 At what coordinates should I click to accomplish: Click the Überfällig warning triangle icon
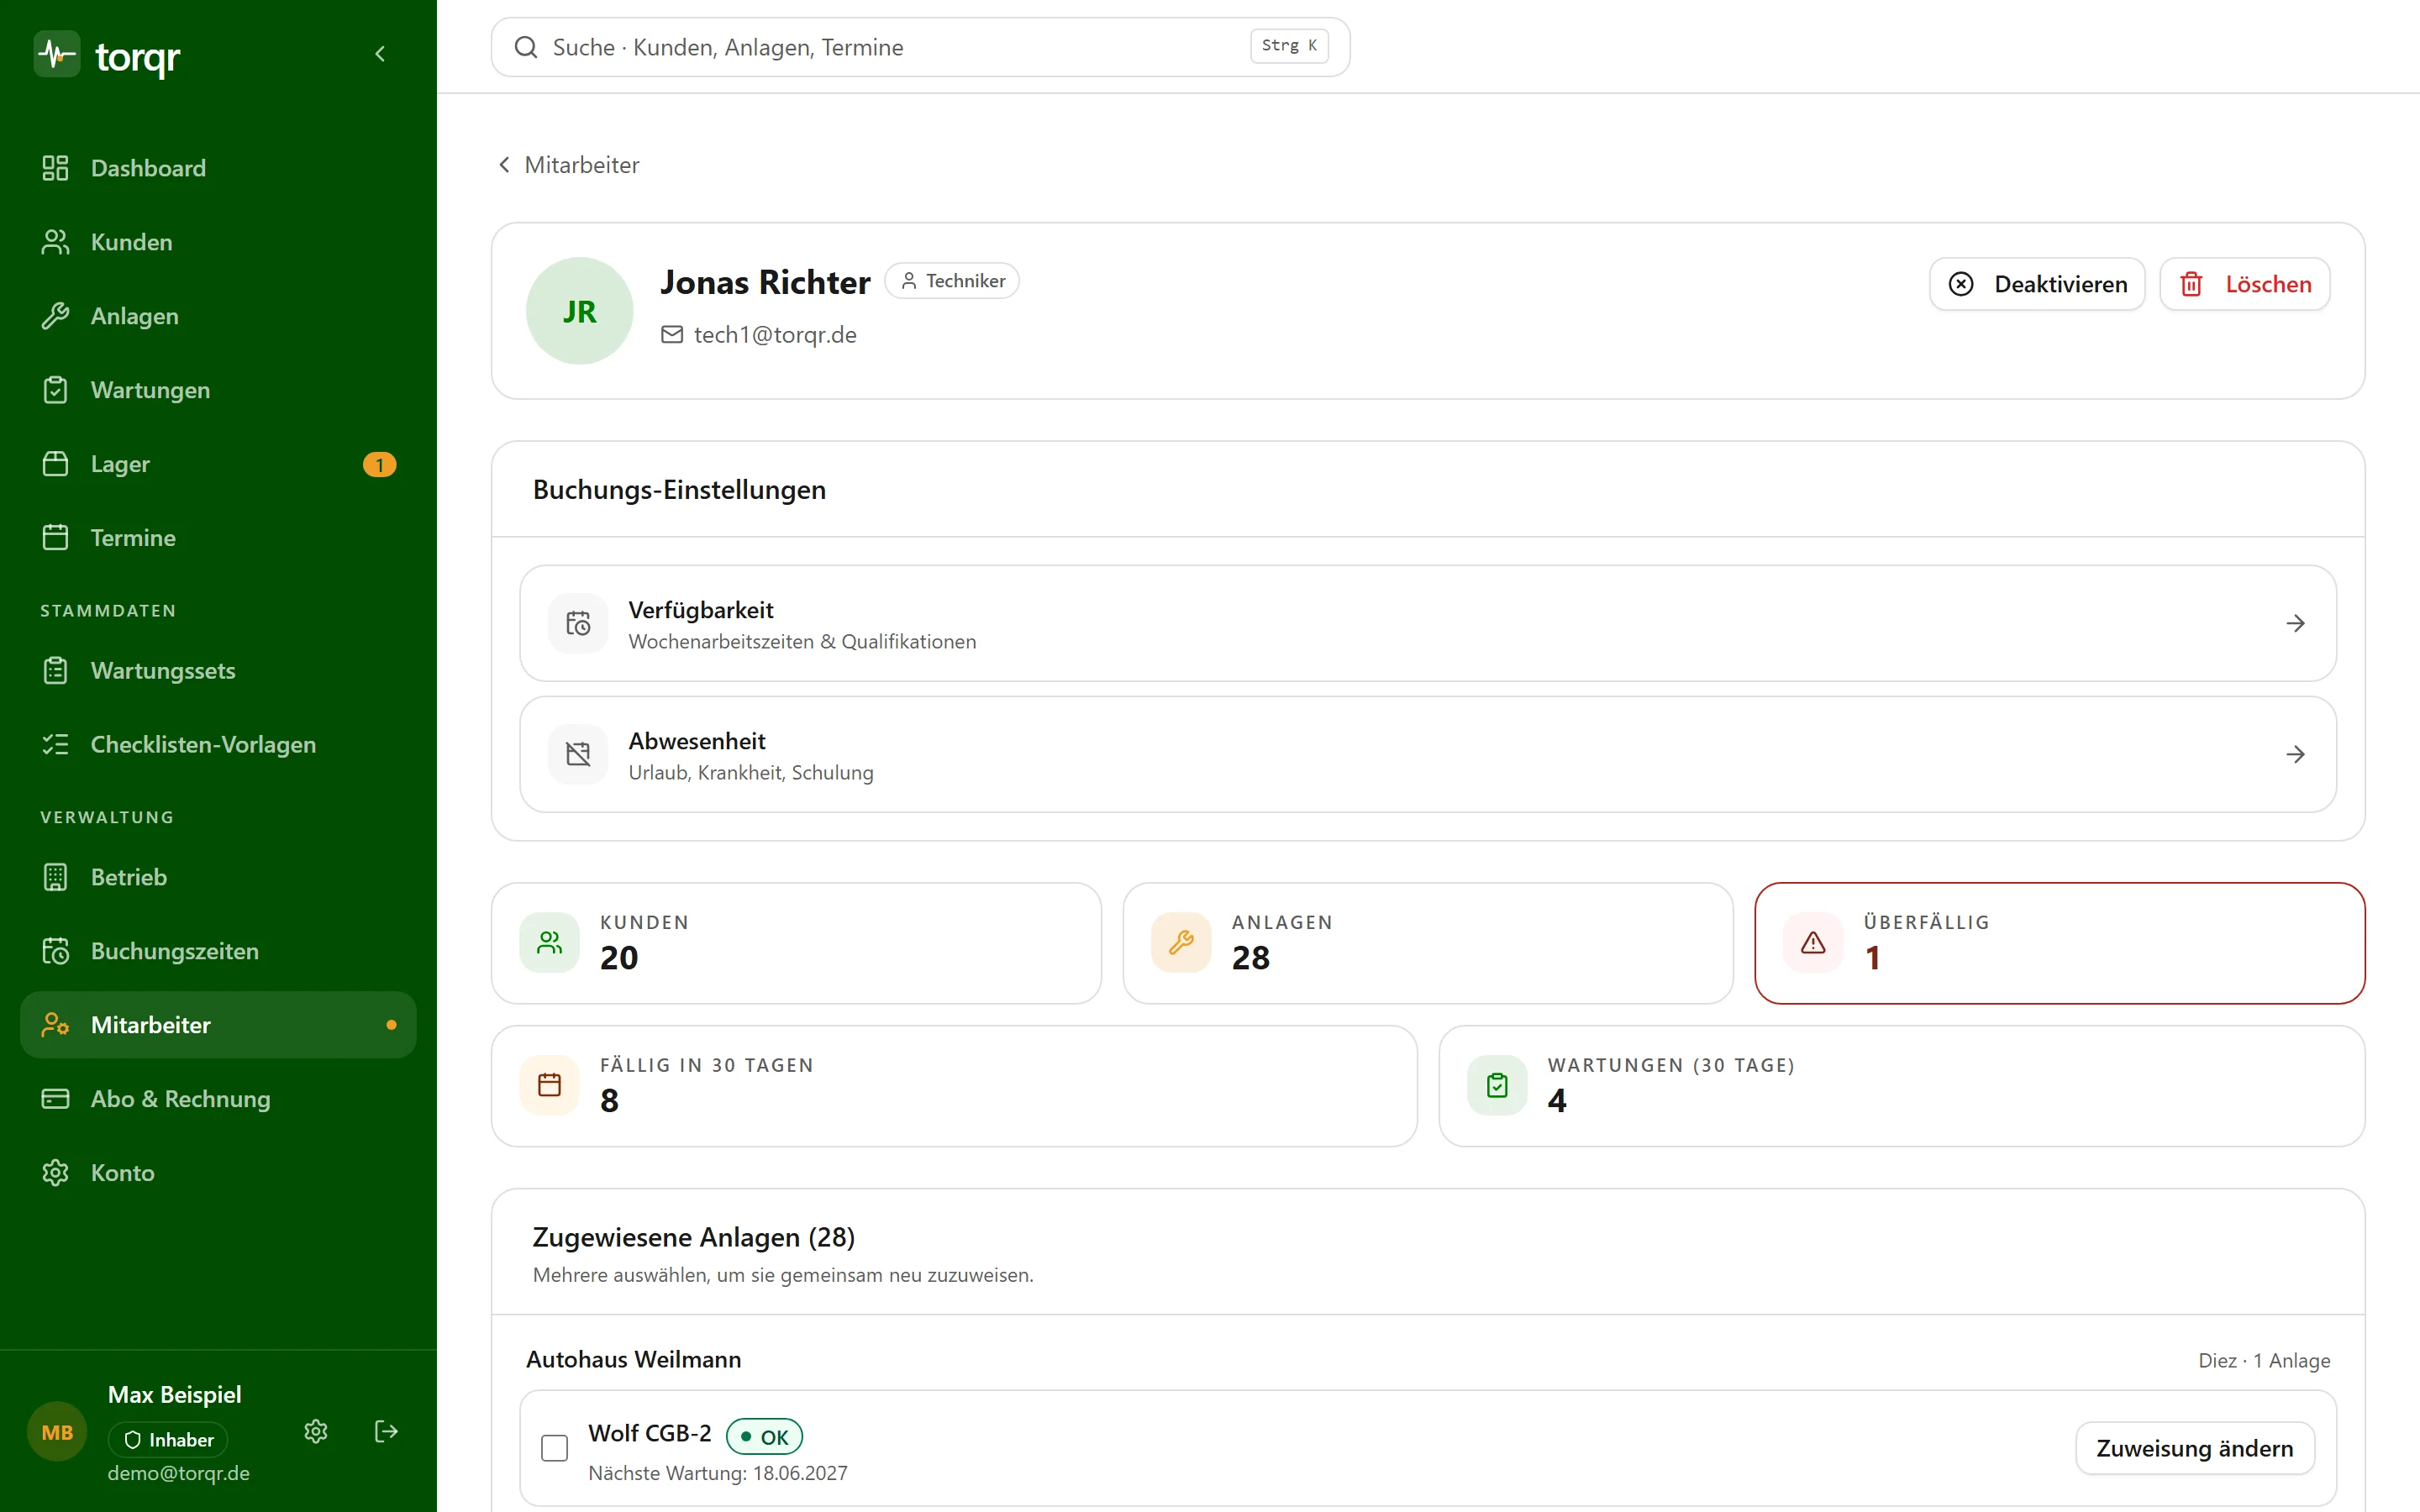(1813, 943)
